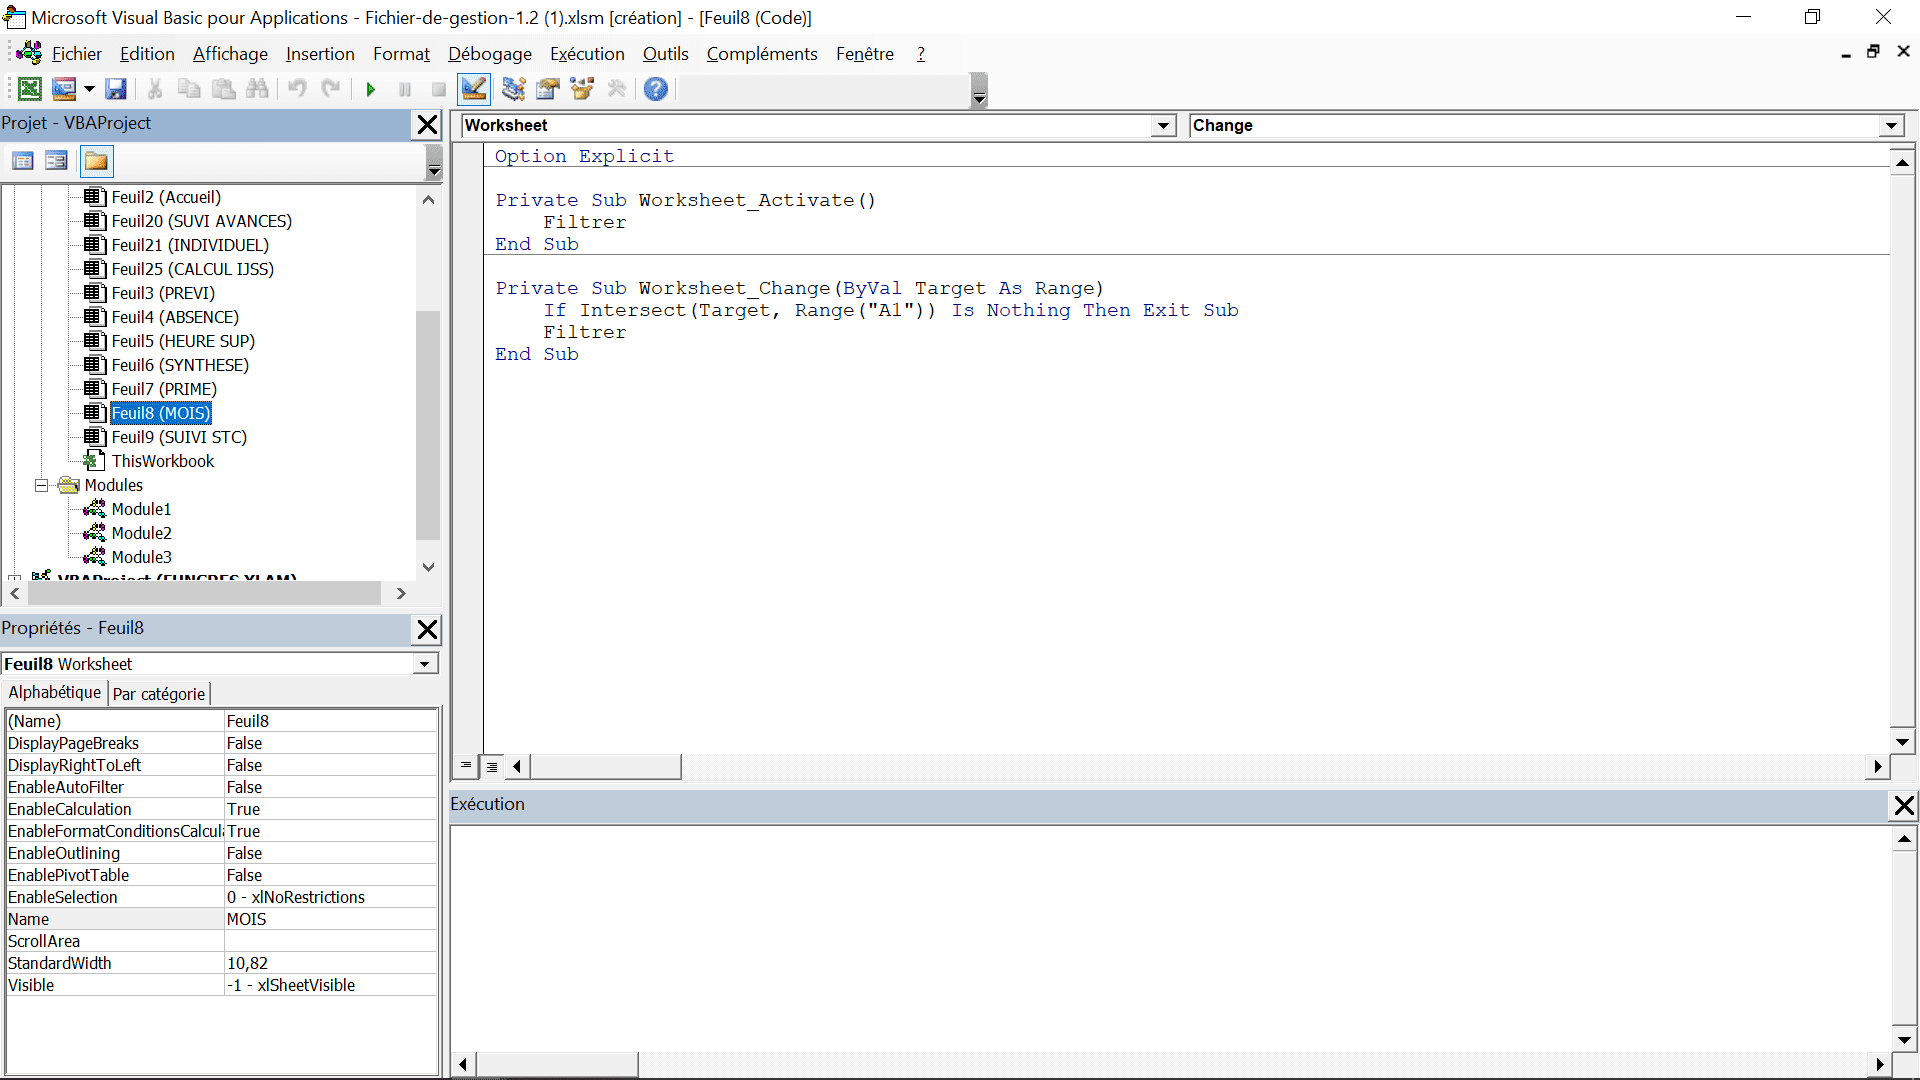Click the Find binoculars icon

coord(257,89)
